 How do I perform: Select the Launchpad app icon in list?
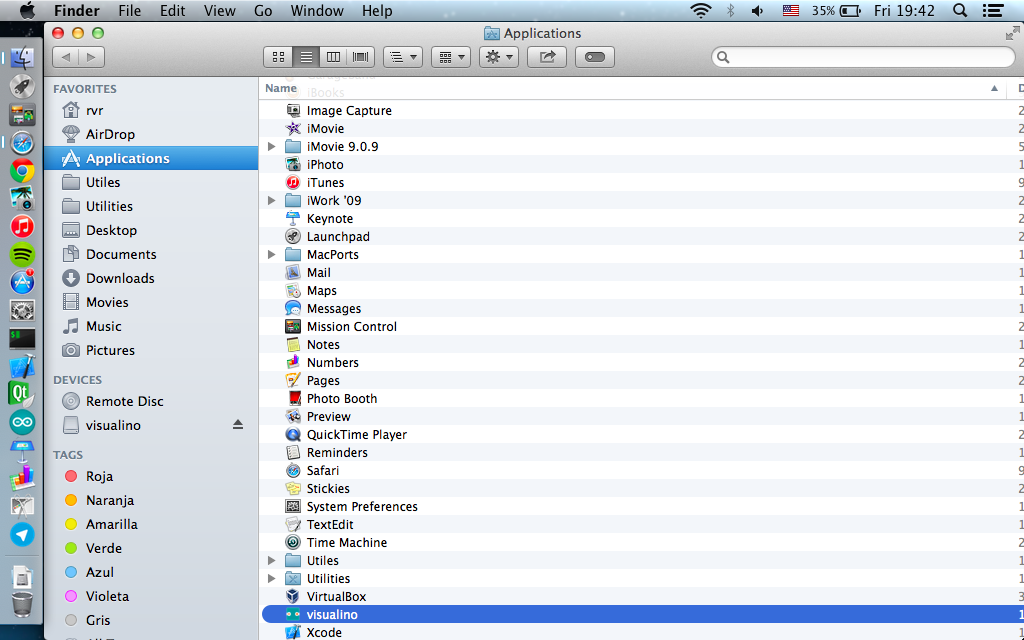pyautogui.click(x=293, y=236)
